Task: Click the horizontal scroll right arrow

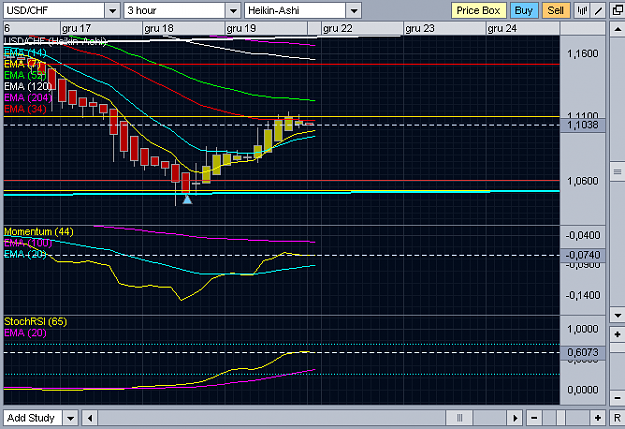Action: click(515, 418)
